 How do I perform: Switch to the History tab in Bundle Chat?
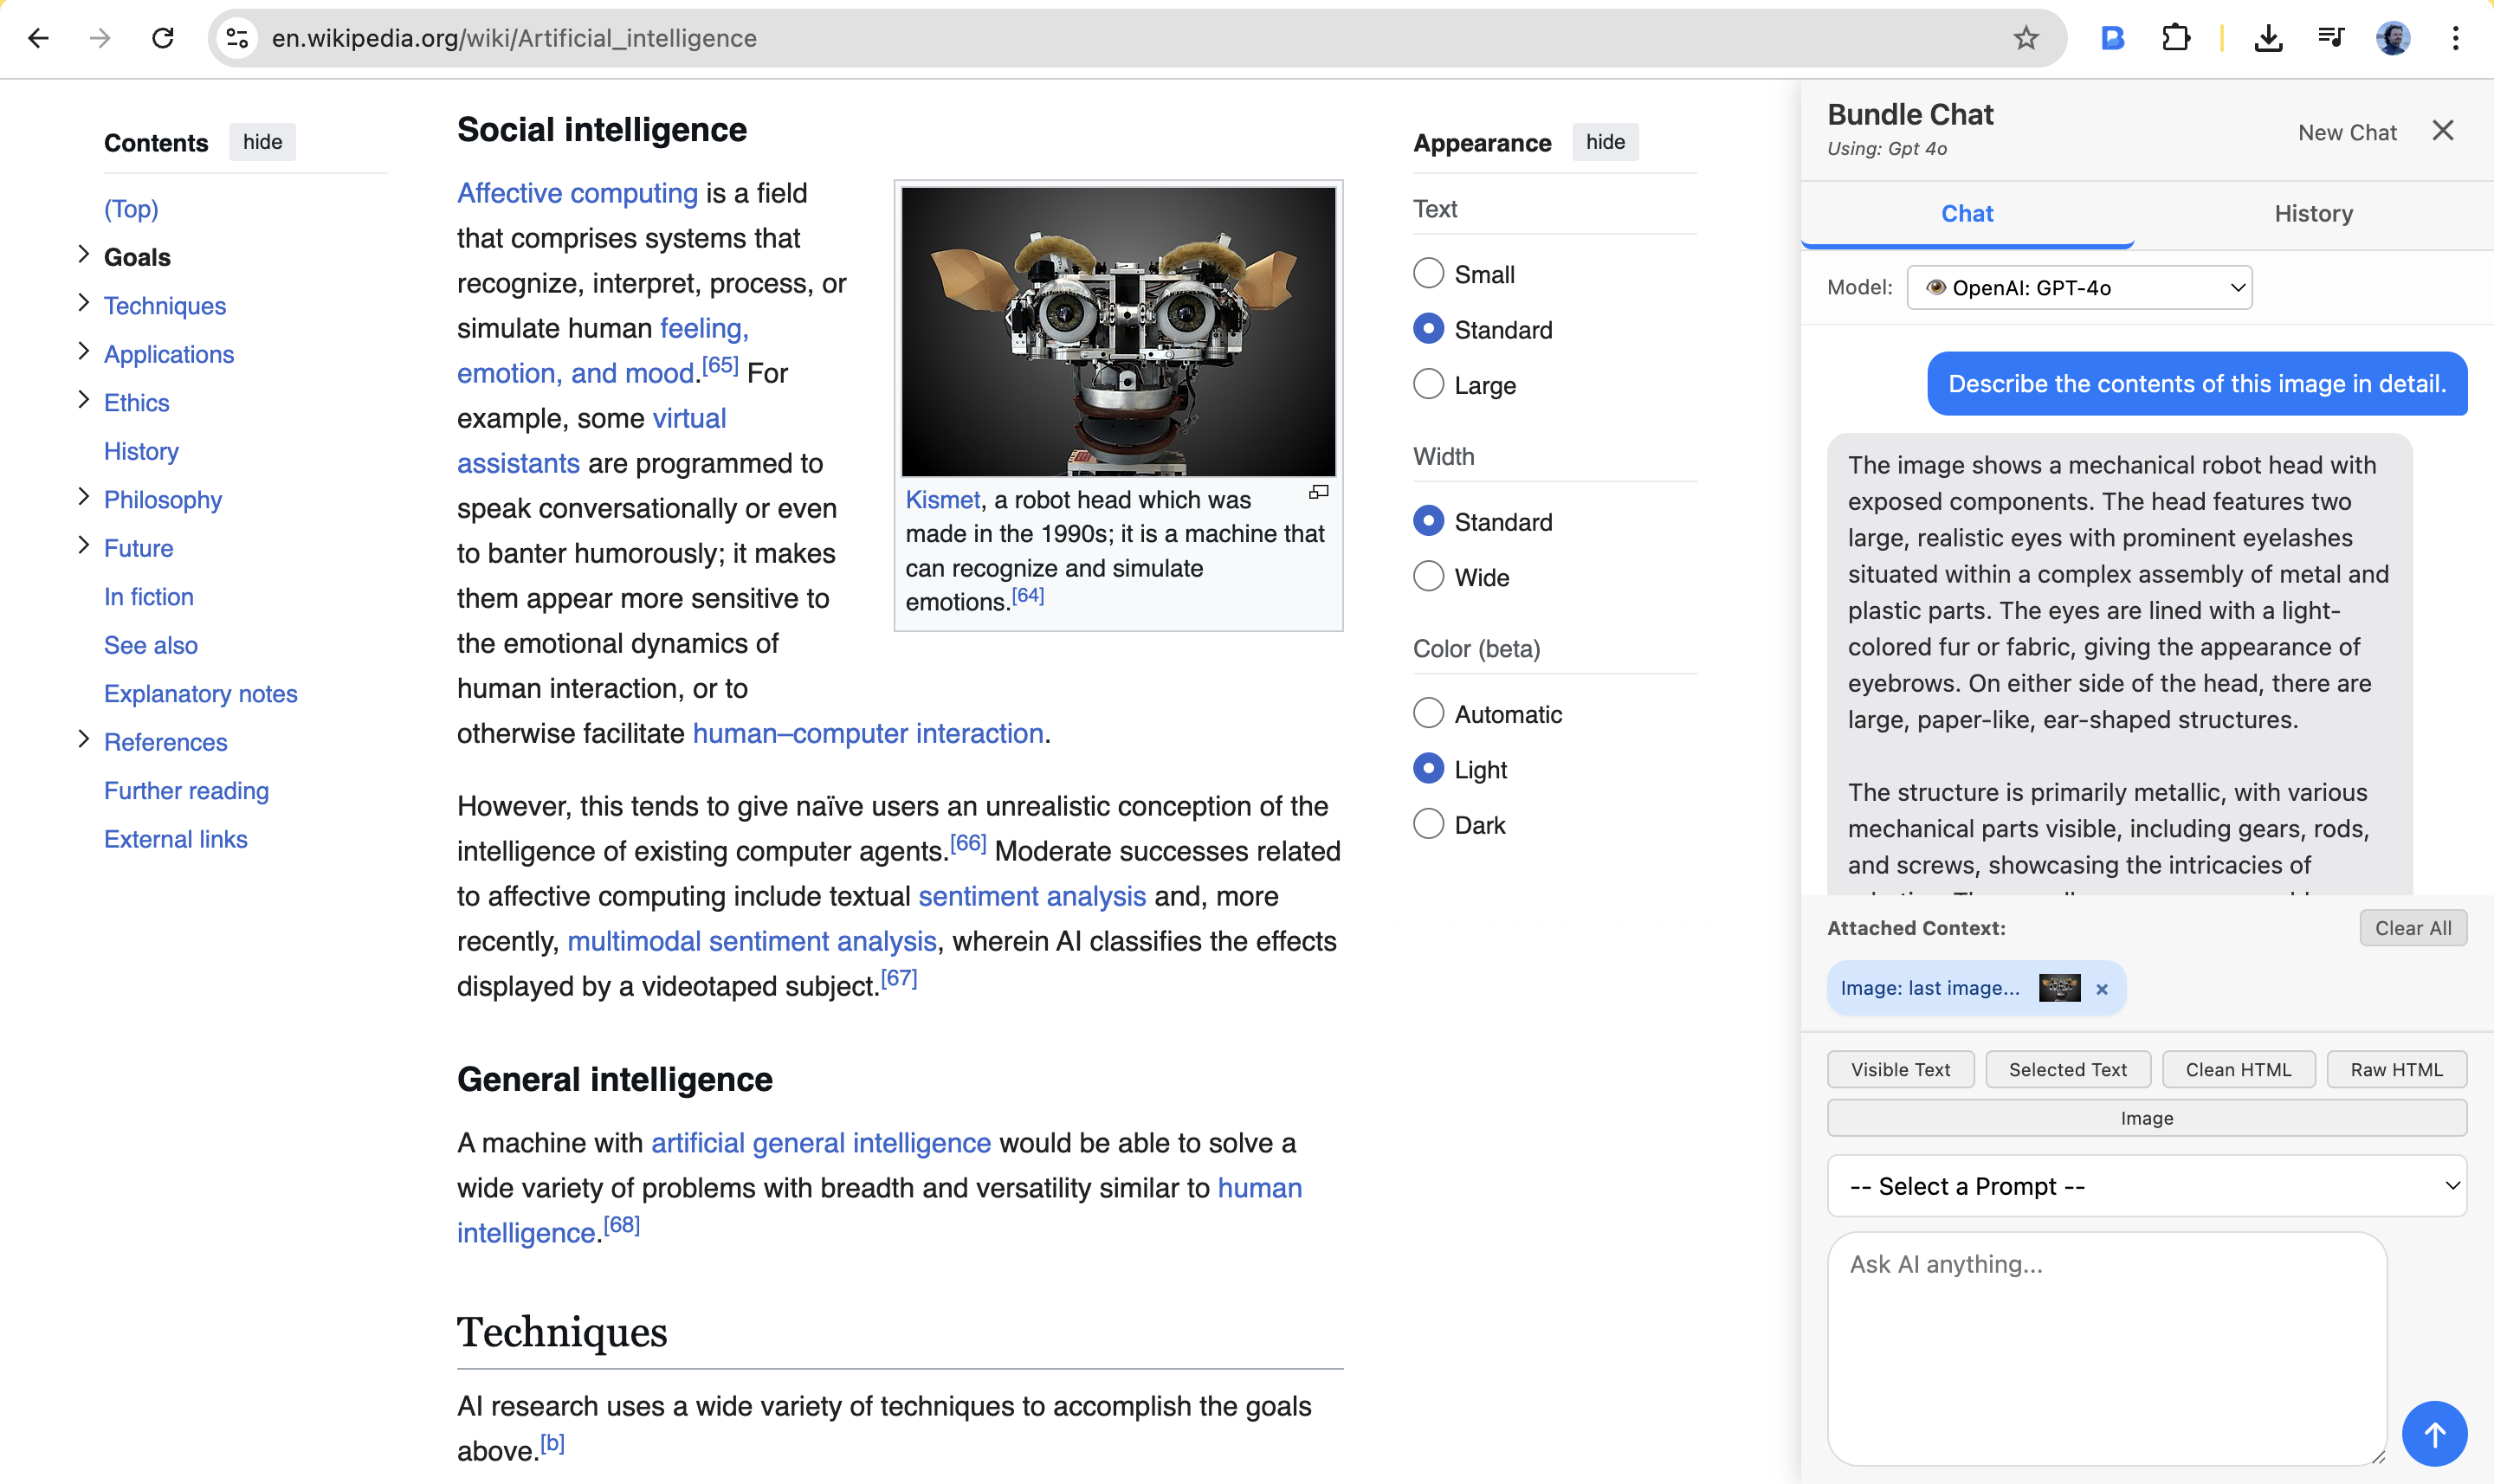tap(2313, 213)
